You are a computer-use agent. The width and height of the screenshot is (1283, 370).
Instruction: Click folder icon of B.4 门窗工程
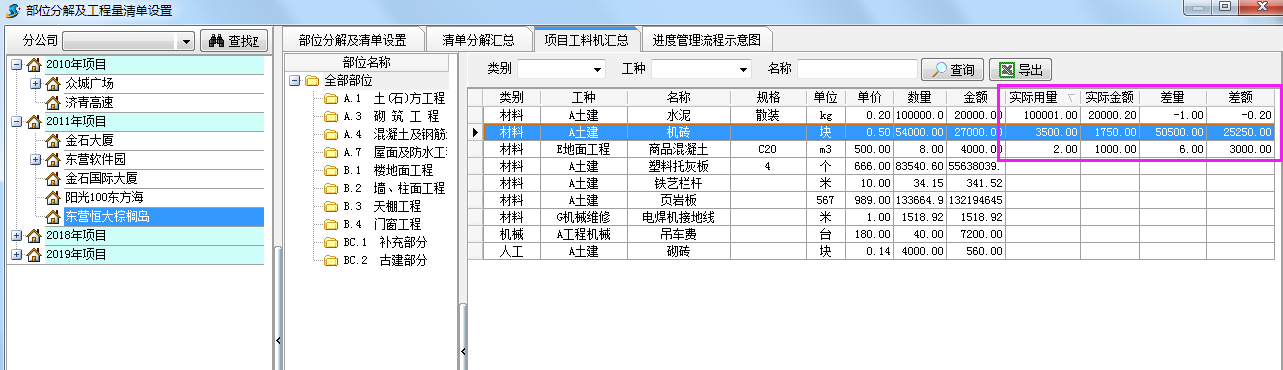point(331,224)
